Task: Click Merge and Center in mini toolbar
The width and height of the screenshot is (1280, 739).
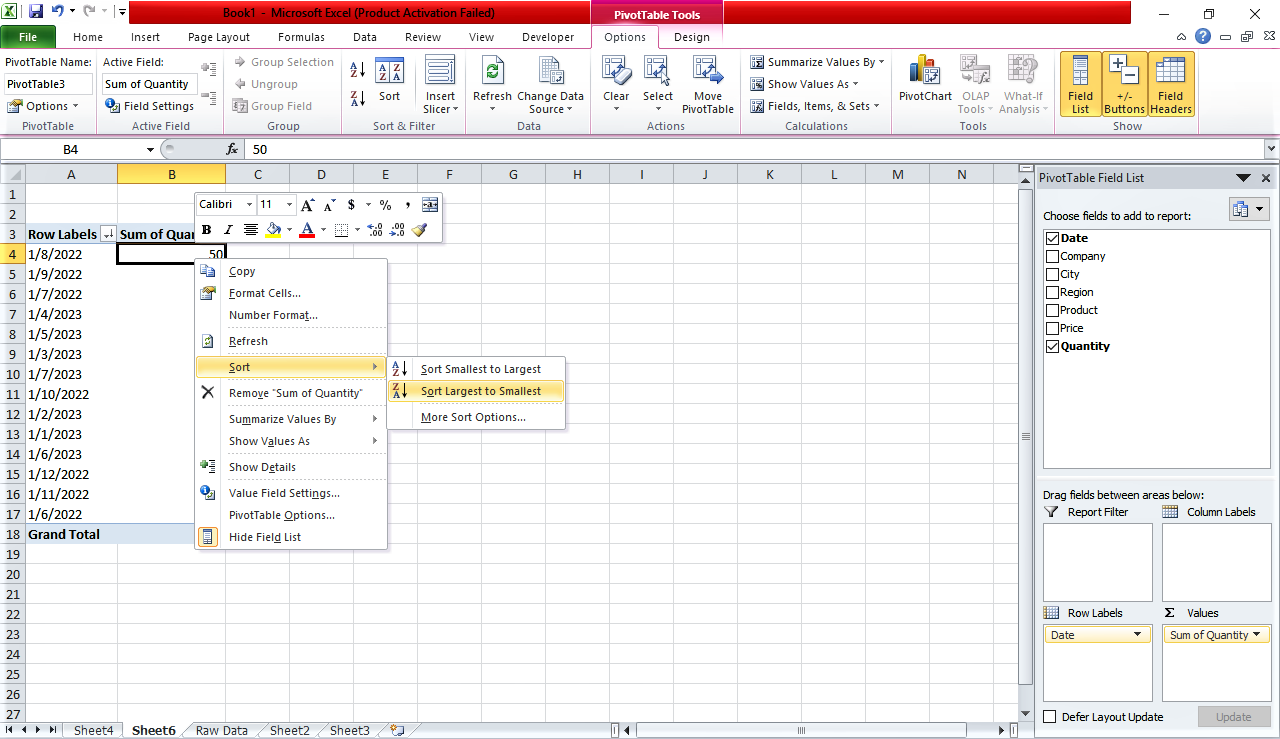Action: tap(430, 205)
